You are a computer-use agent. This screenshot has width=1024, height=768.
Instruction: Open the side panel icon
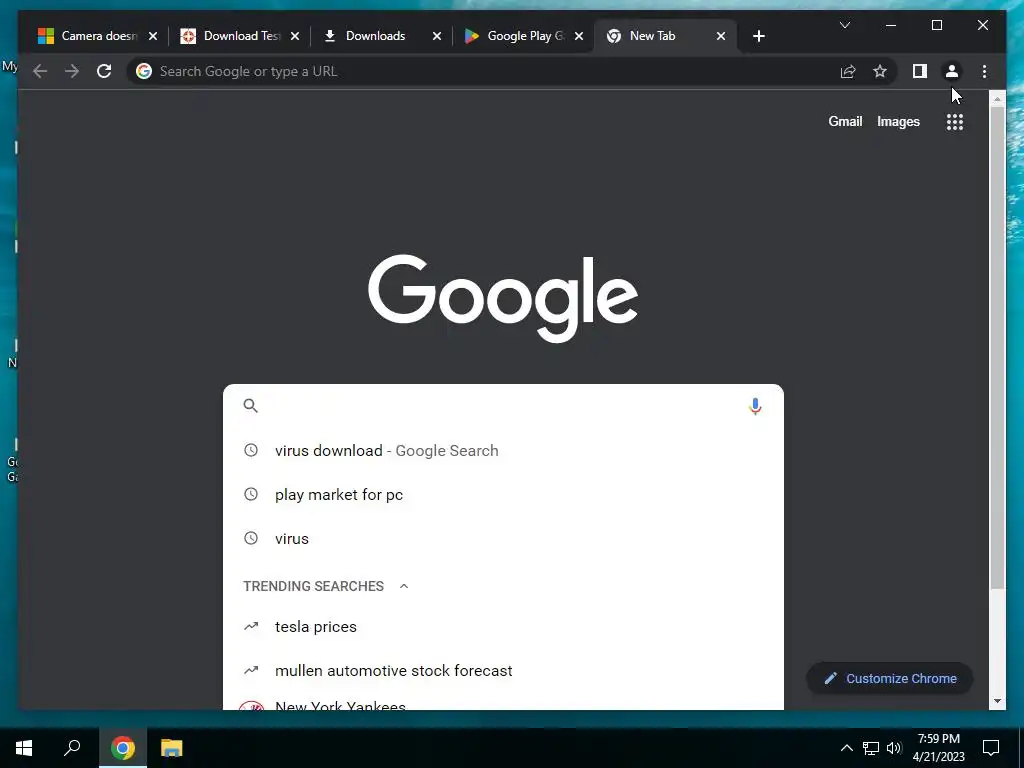click(920, 71)
